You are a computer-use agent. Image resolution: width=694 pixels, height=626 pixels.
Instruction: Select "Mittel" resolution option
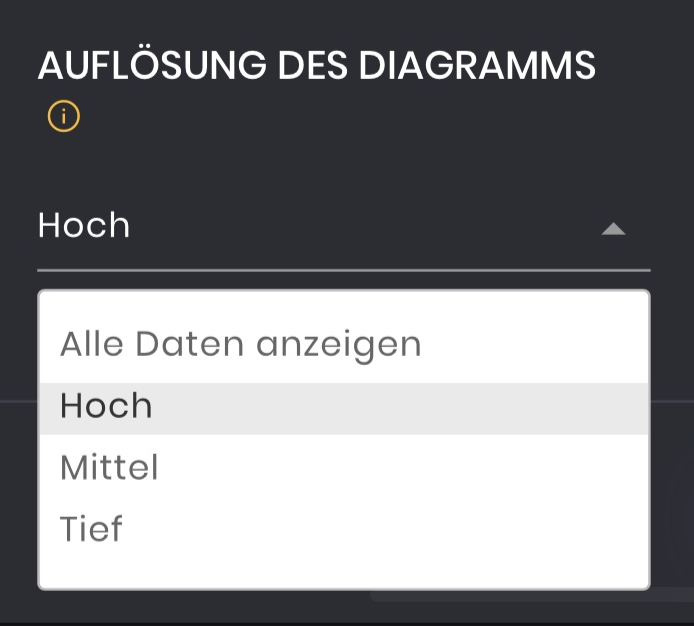coord(110,467)
